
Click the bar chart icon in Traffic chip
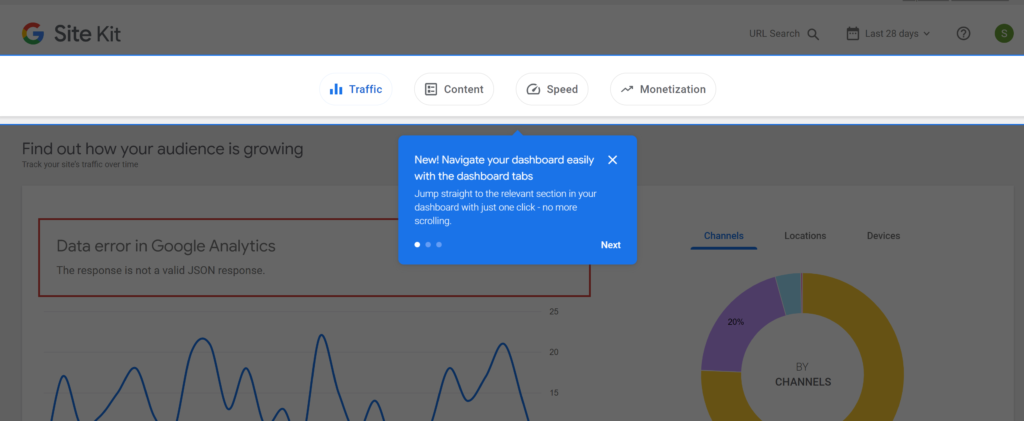(x=336, y=89)
